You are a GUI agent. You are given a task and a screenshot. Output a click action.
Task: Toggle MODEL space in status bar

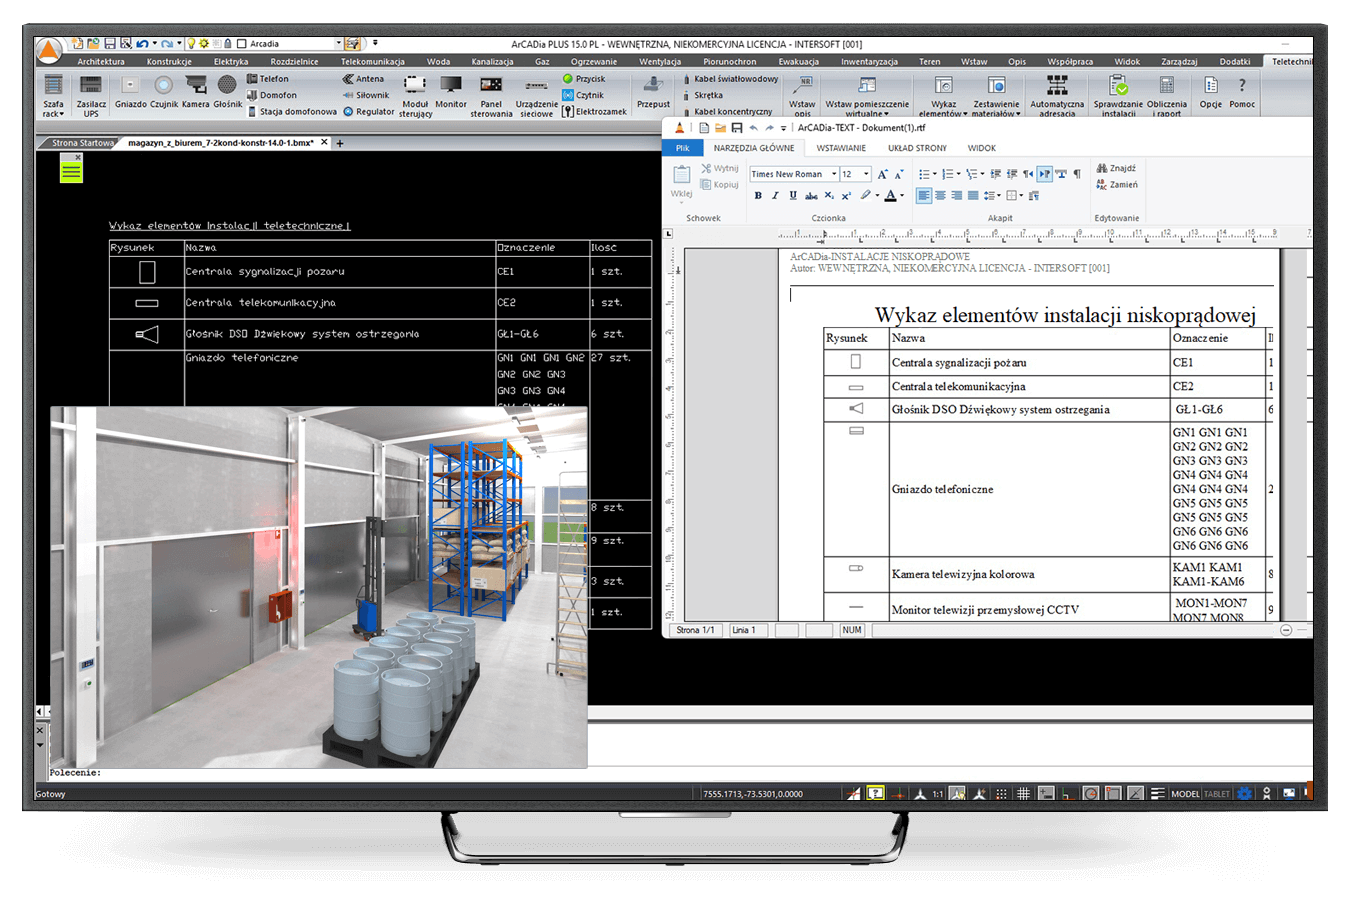1185,794
